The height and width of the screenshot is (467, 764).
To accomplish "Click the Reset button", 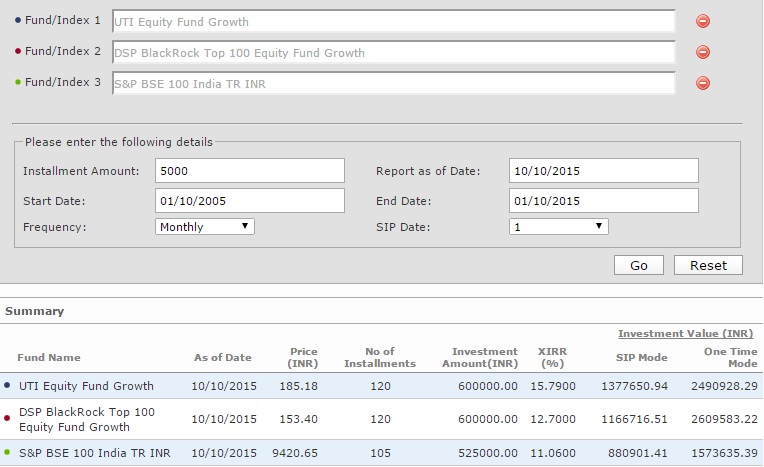I will (x=708, y=265).
